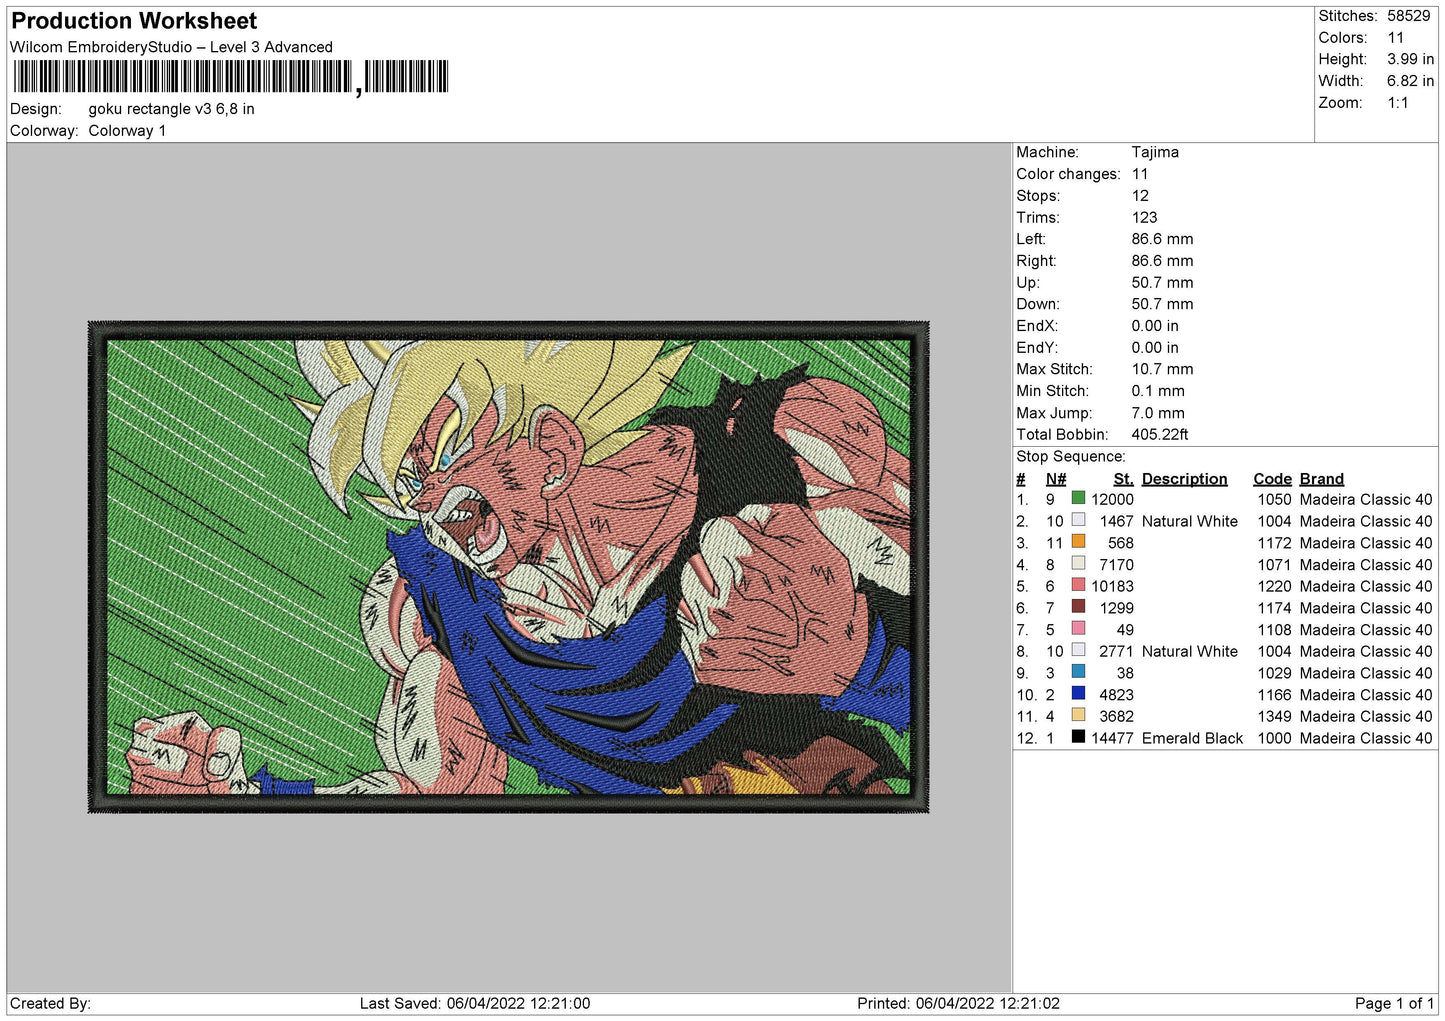Click the Width value 6.82 in
This screenshot has width=1445, height=1021.
point(1410,81)
